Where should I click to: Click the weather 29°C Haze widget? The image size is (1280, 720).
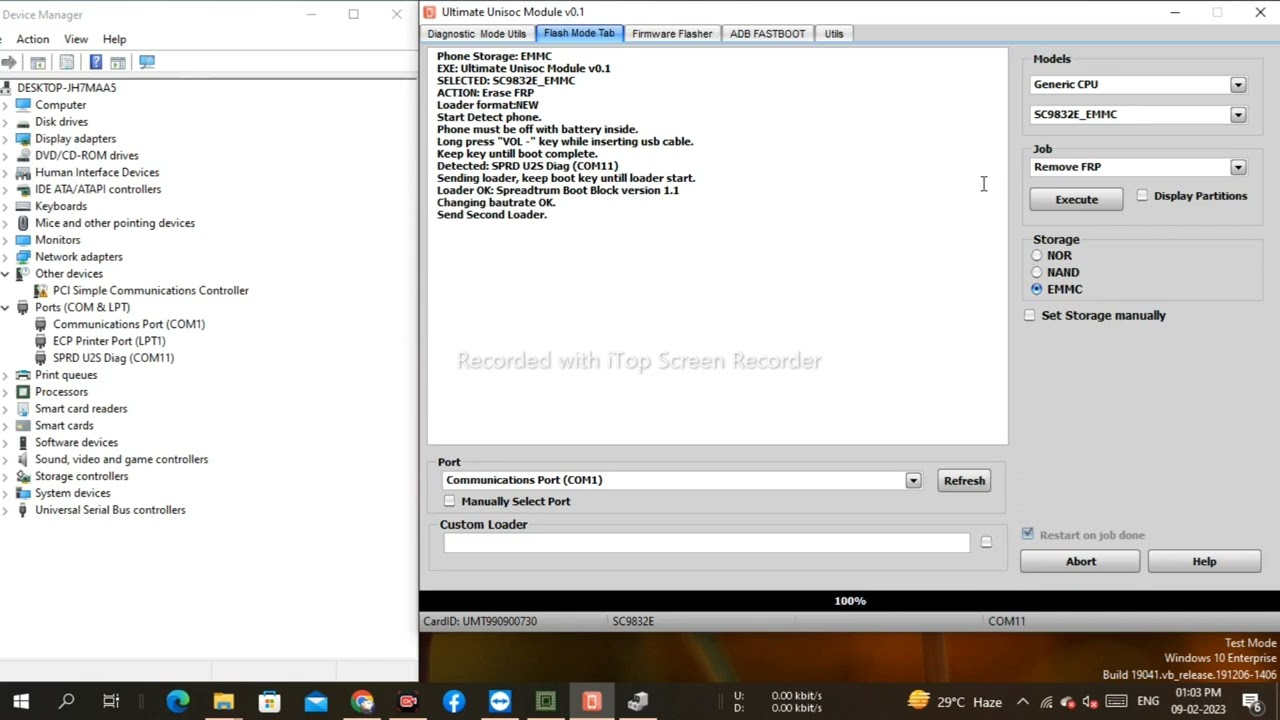955,701
